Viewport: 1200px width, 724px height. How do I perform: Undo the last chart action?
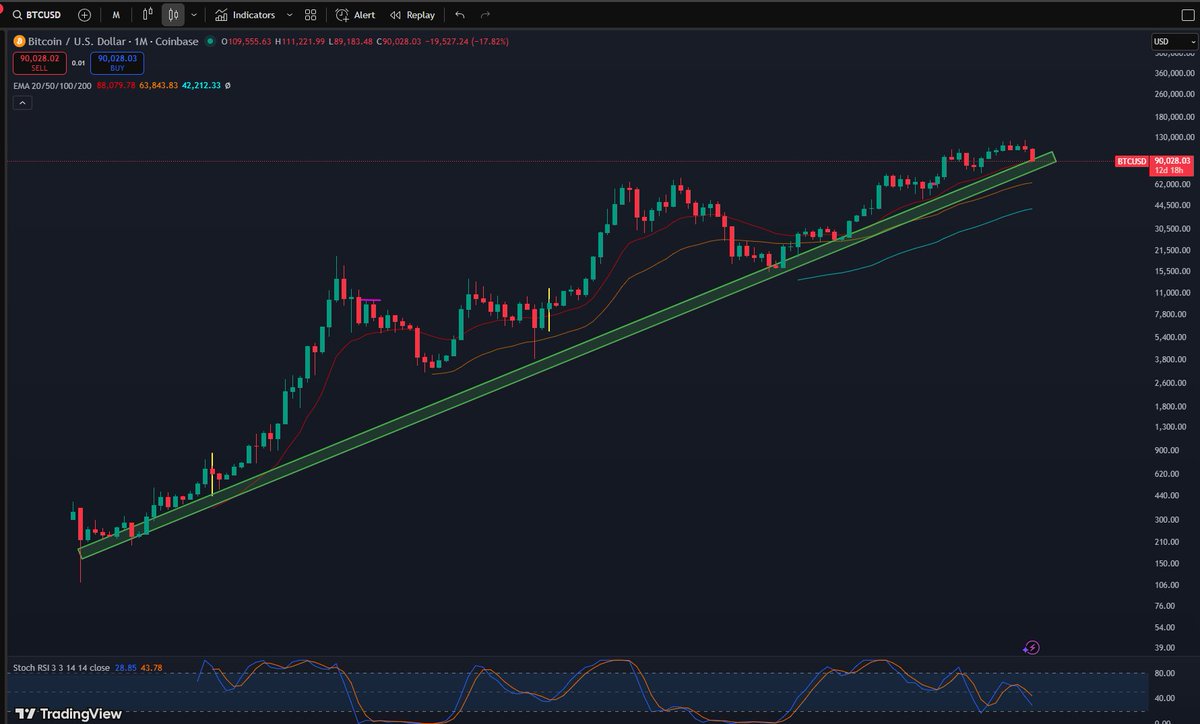coord(458,14)
